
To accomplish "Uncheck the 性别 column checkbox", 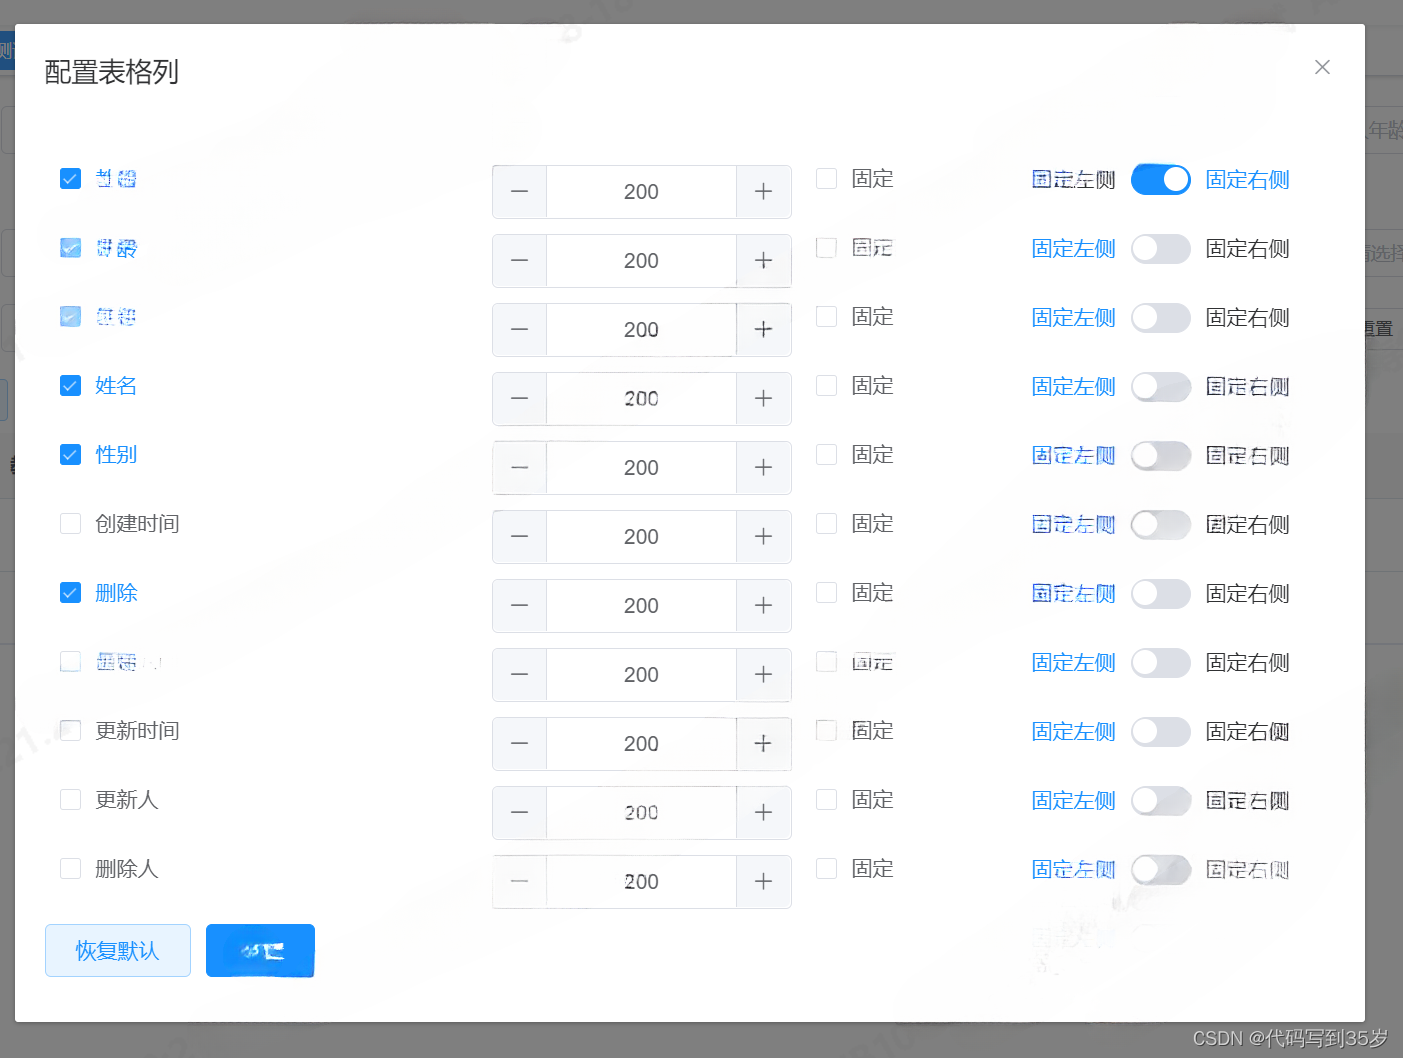I will click(x=70, y=455).
